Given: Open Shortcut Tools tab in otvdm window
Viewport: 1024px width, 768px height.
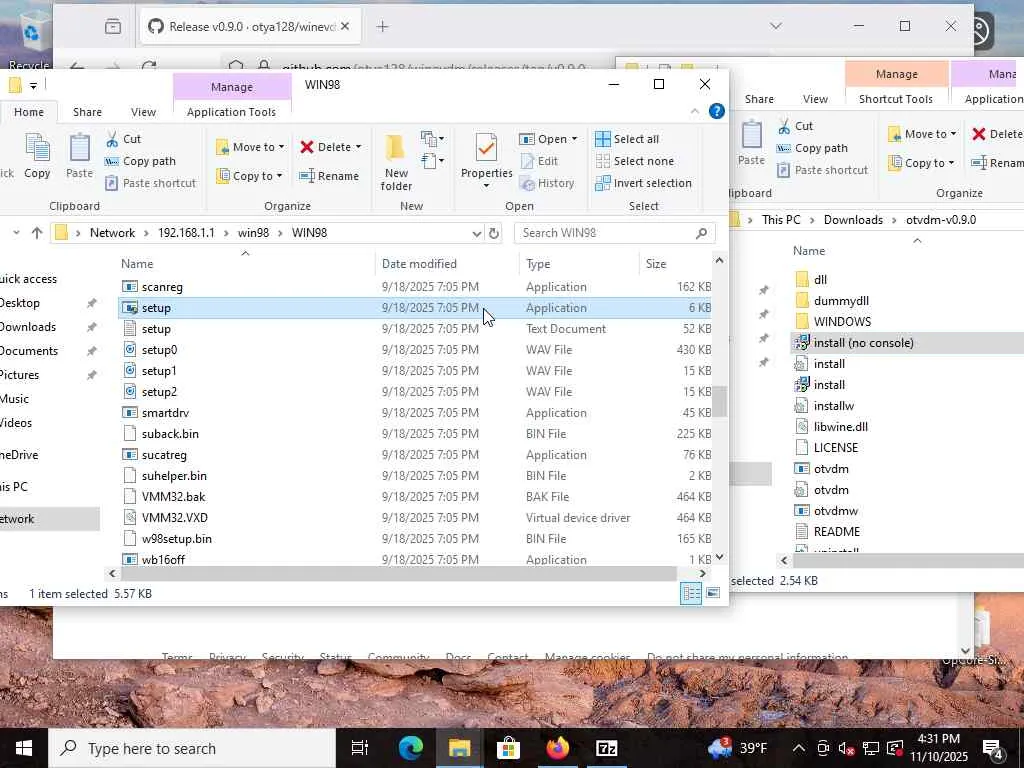Looking at the screenshot, I should point(896,99).
